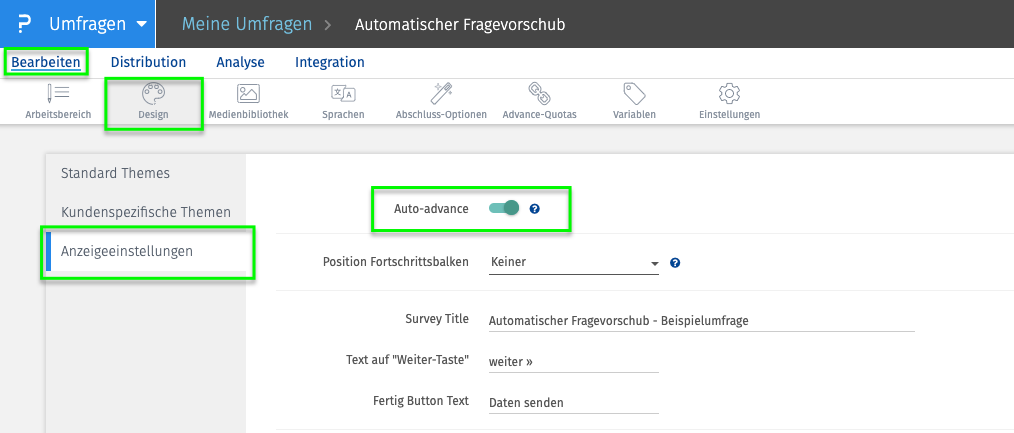Click the Survey Title input field

point(702,321)
